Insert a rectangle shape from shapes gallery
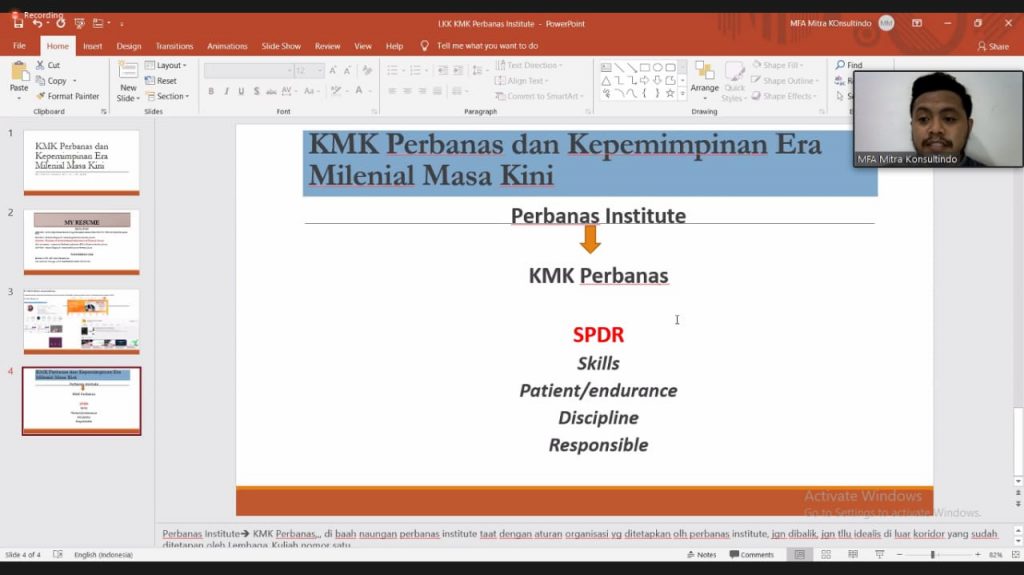The height and width of the screenshot is (575, 1024). click(x=645, y=67)
